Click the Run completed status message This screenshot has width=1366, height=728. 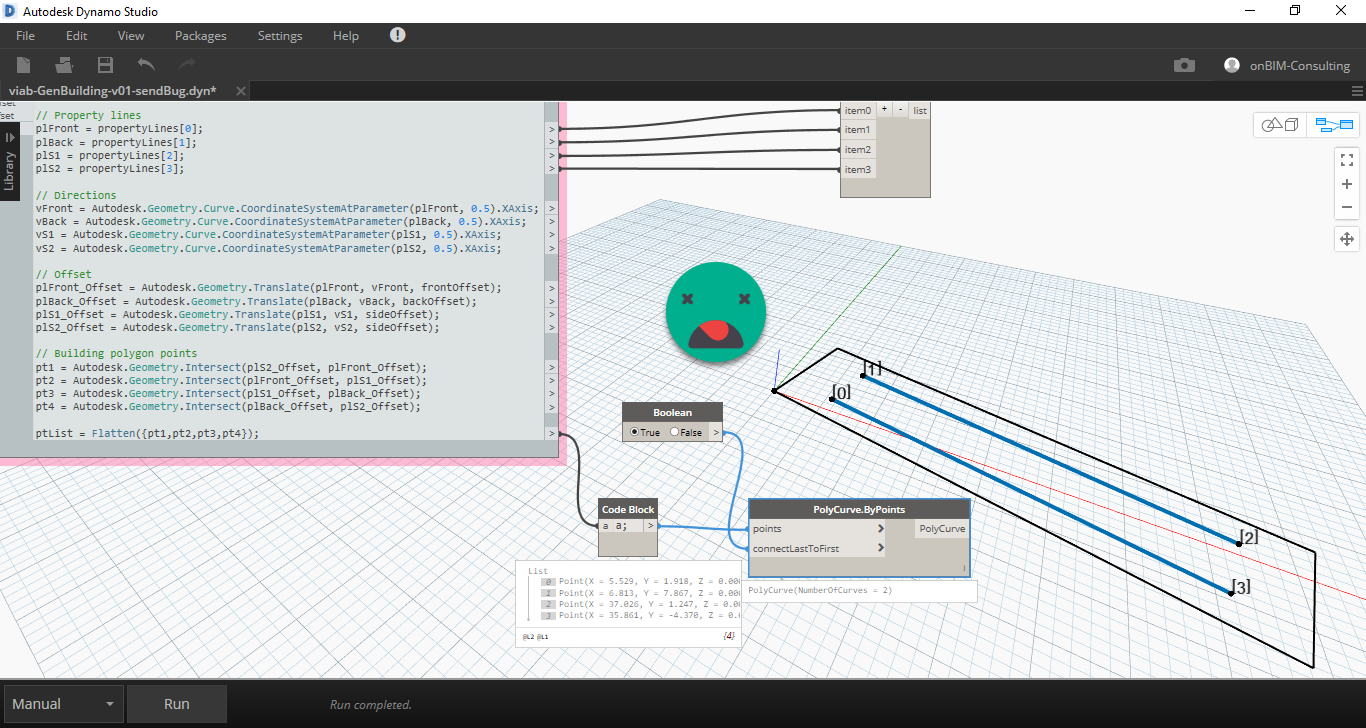370,705
